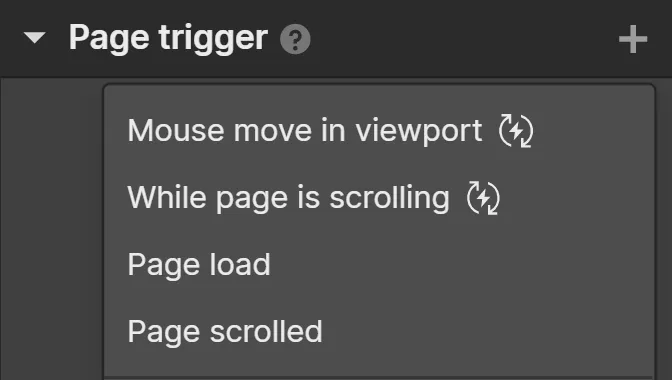
Task: Click the word 'Page' in section title
Action: pos(109,39)
